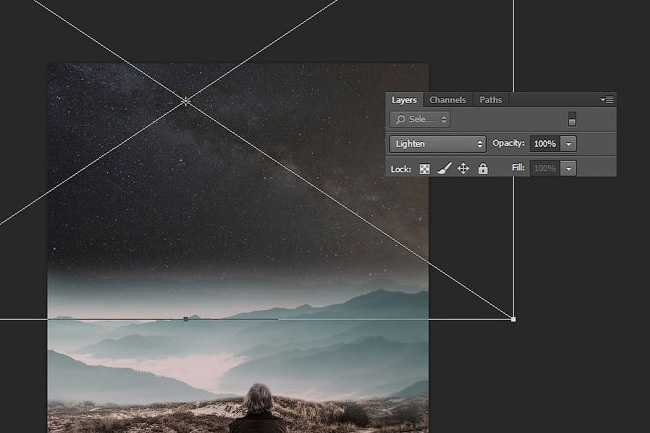Toggle the layer filtering switch
The height and width of the screenshot is (433, 650).
tap(572, 119)
